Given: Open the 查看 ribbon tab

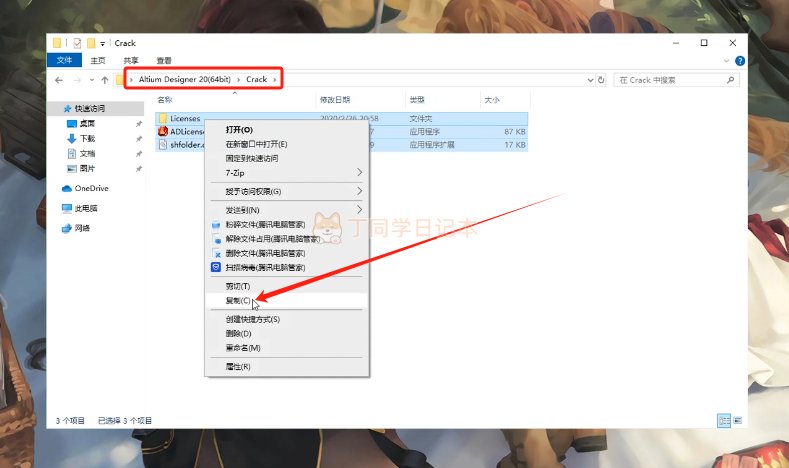Looking at the screenshot, I should (x=164, y=60).
